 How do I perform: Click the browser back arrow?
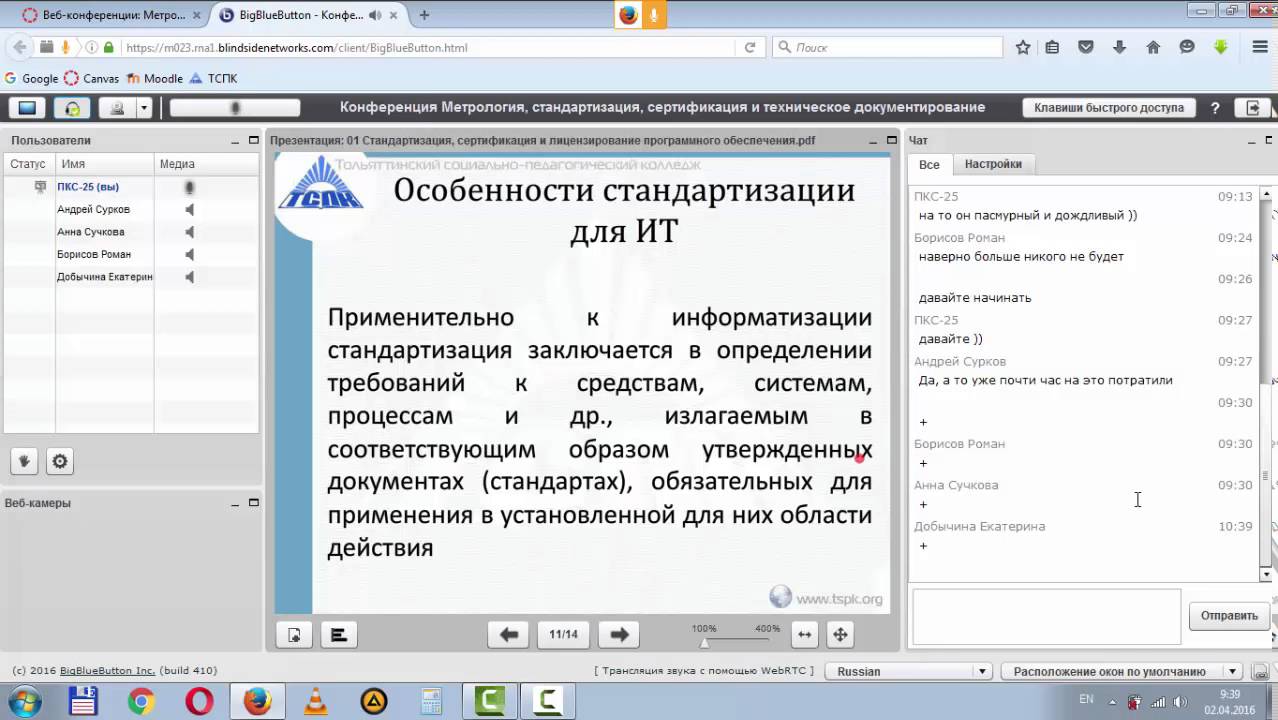18,47
